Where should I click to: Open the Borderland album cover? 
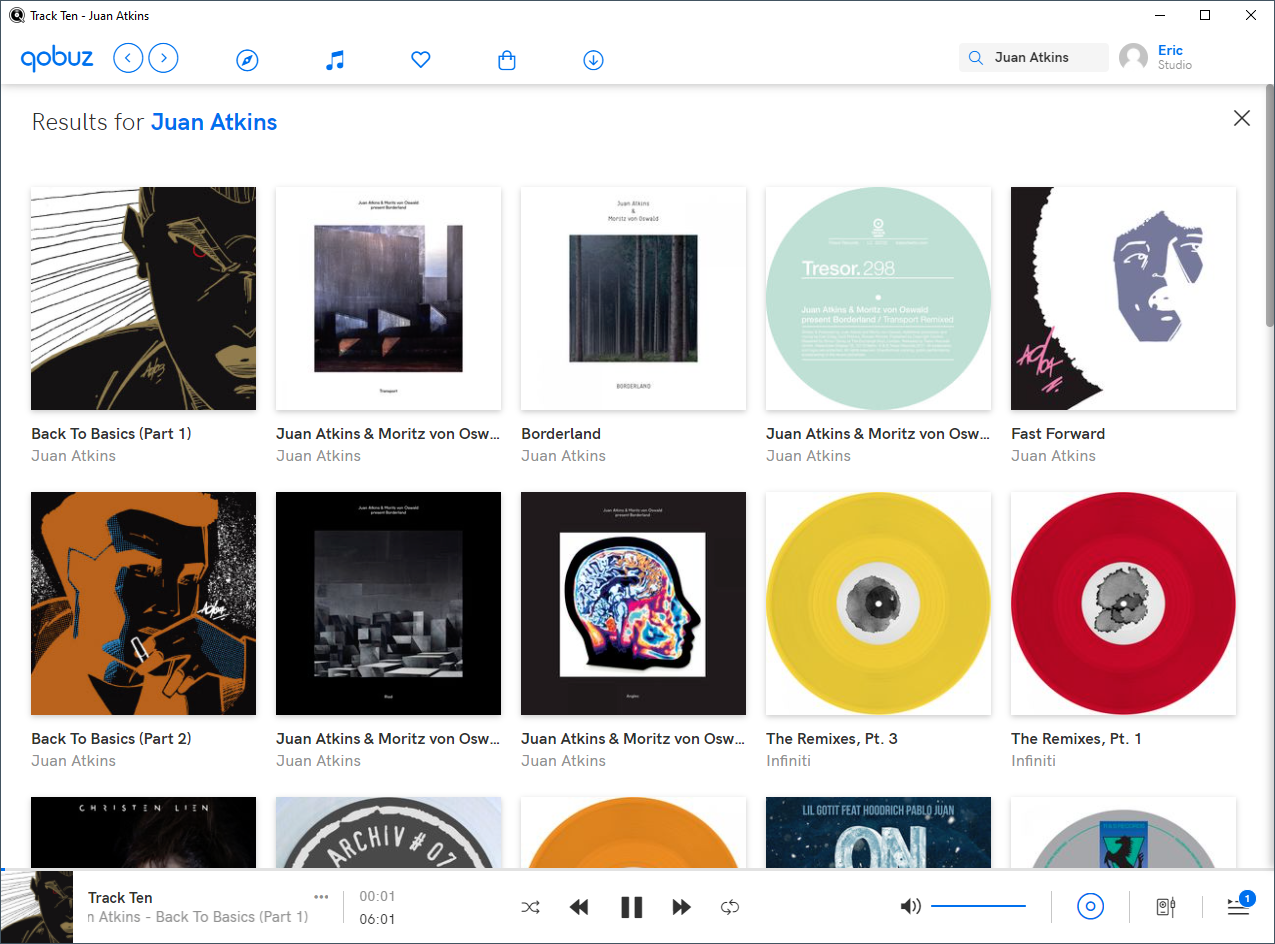[633, 298]
